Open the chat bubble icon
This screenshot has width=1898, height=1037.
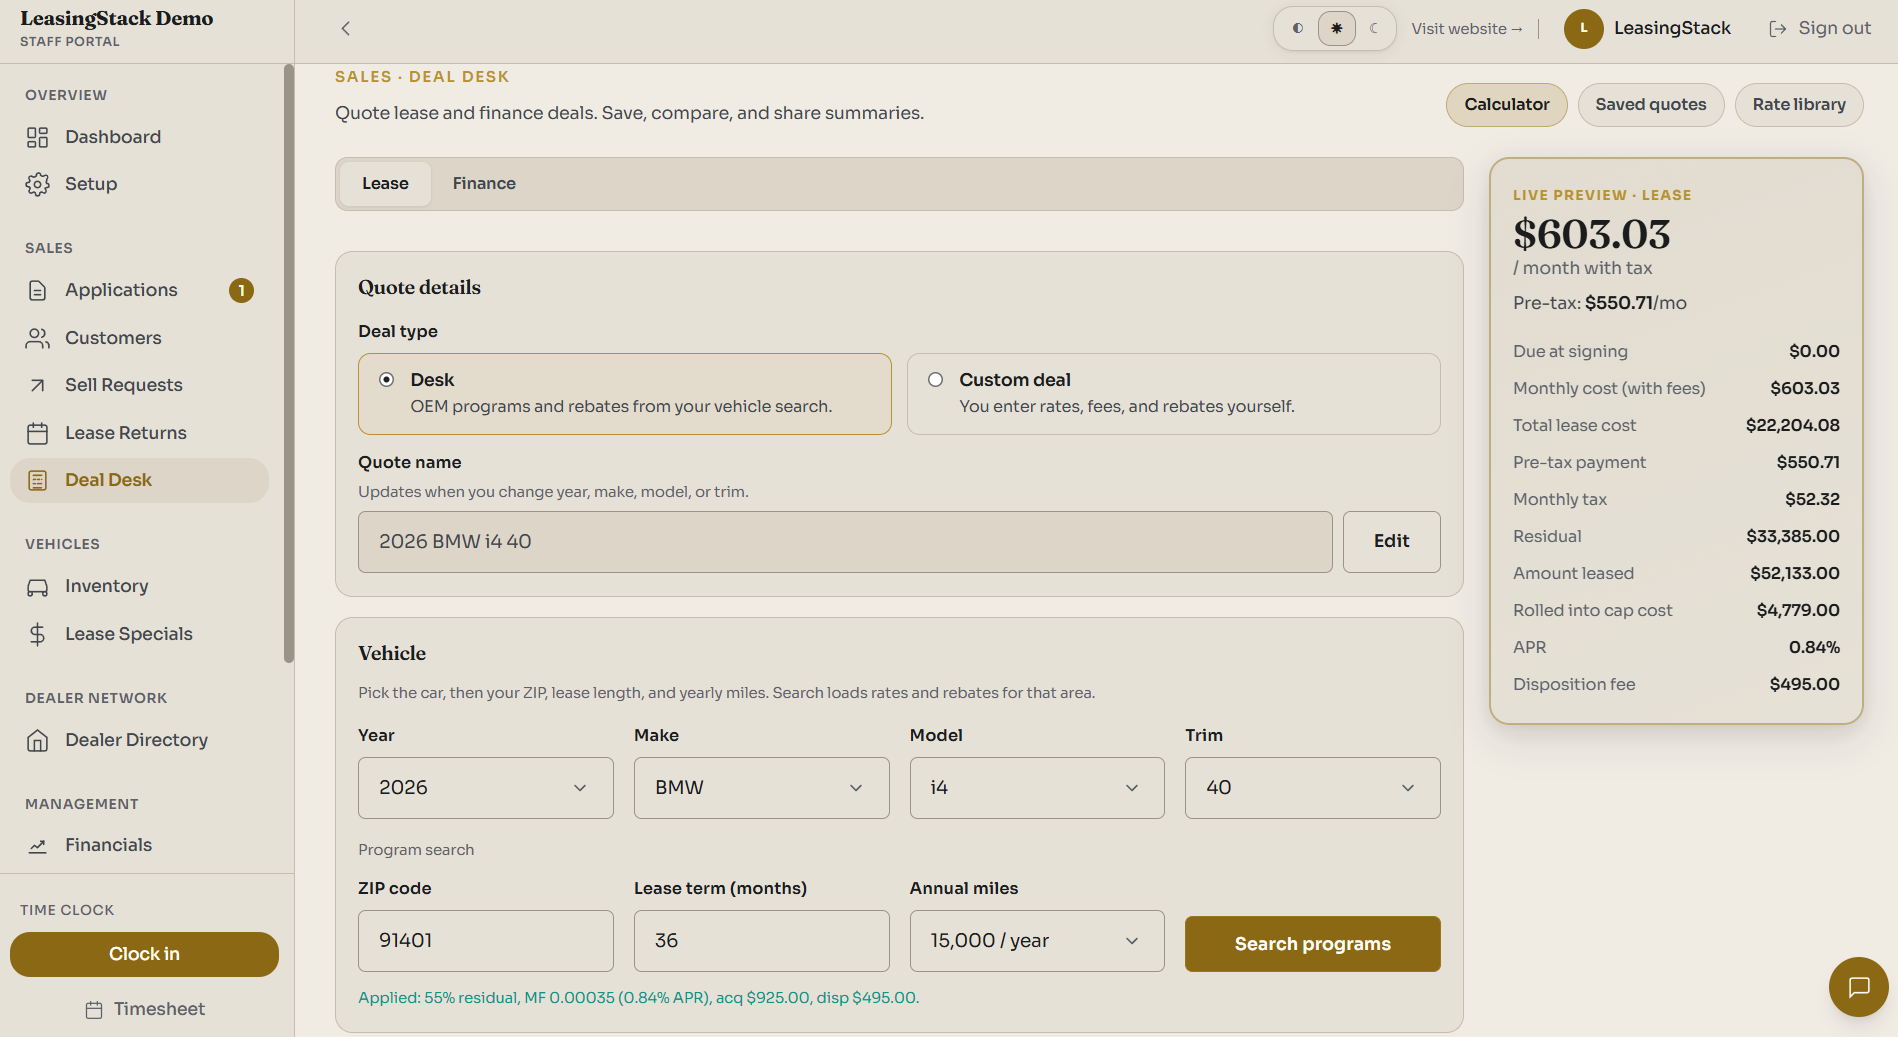1858,987
